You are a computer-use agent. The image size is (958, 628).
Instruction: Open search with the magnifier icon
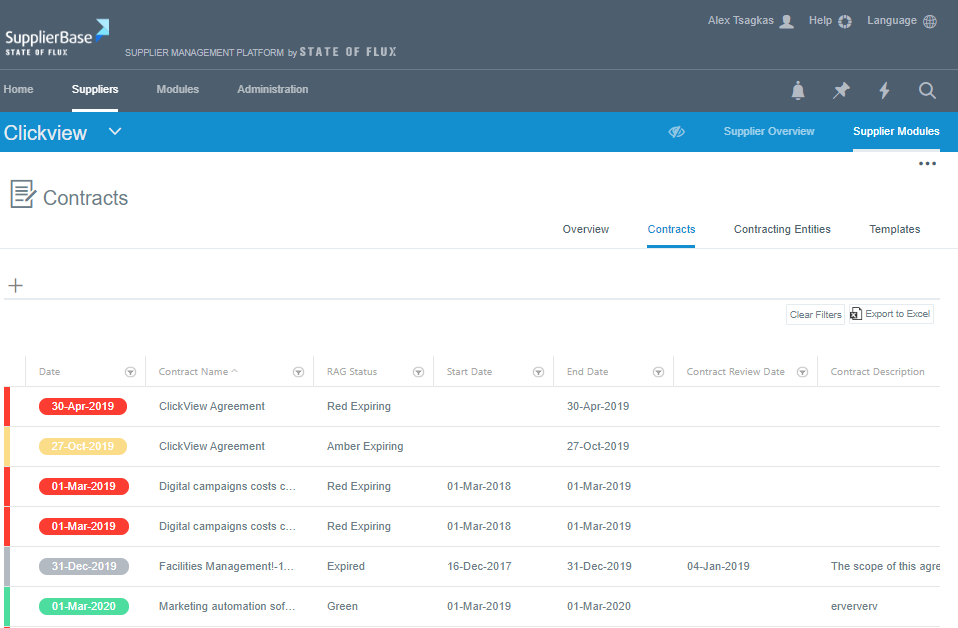click(x=927, y=91)
